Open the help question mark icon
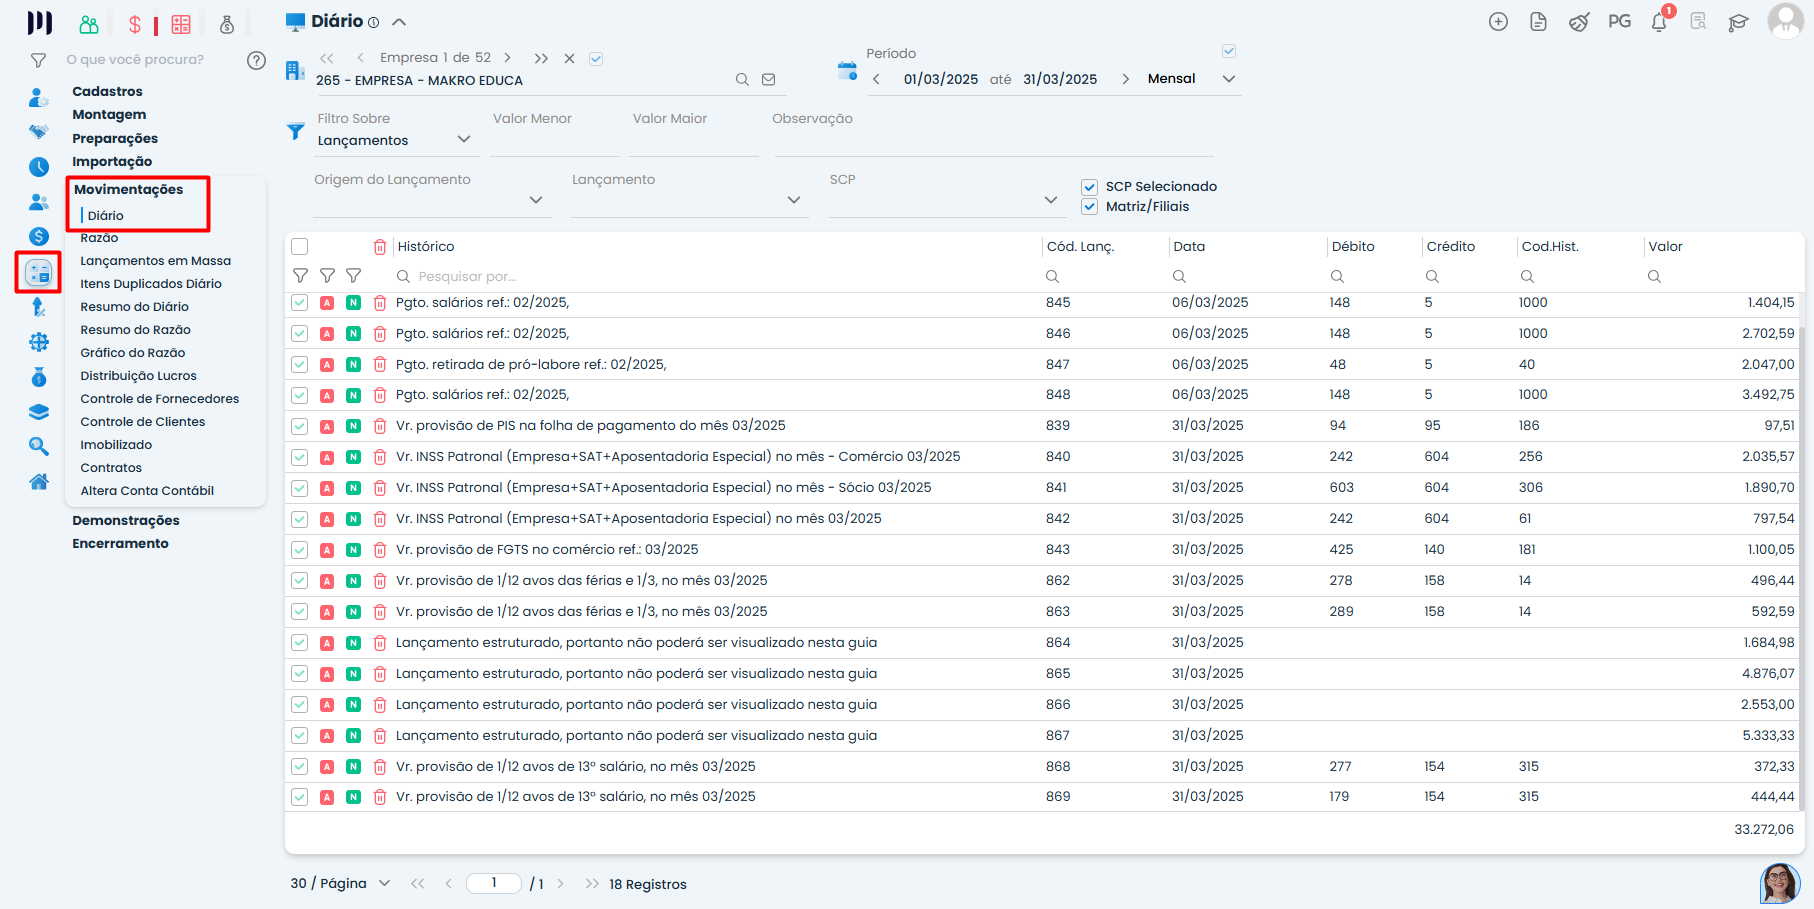Viewport: 1814px width, 909px height. click(x=256, y=60)
